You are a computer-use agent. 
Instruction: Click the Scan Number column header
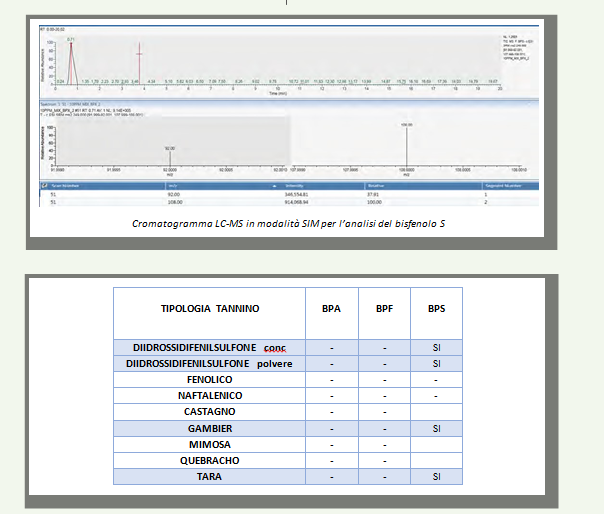click(70, 186)
